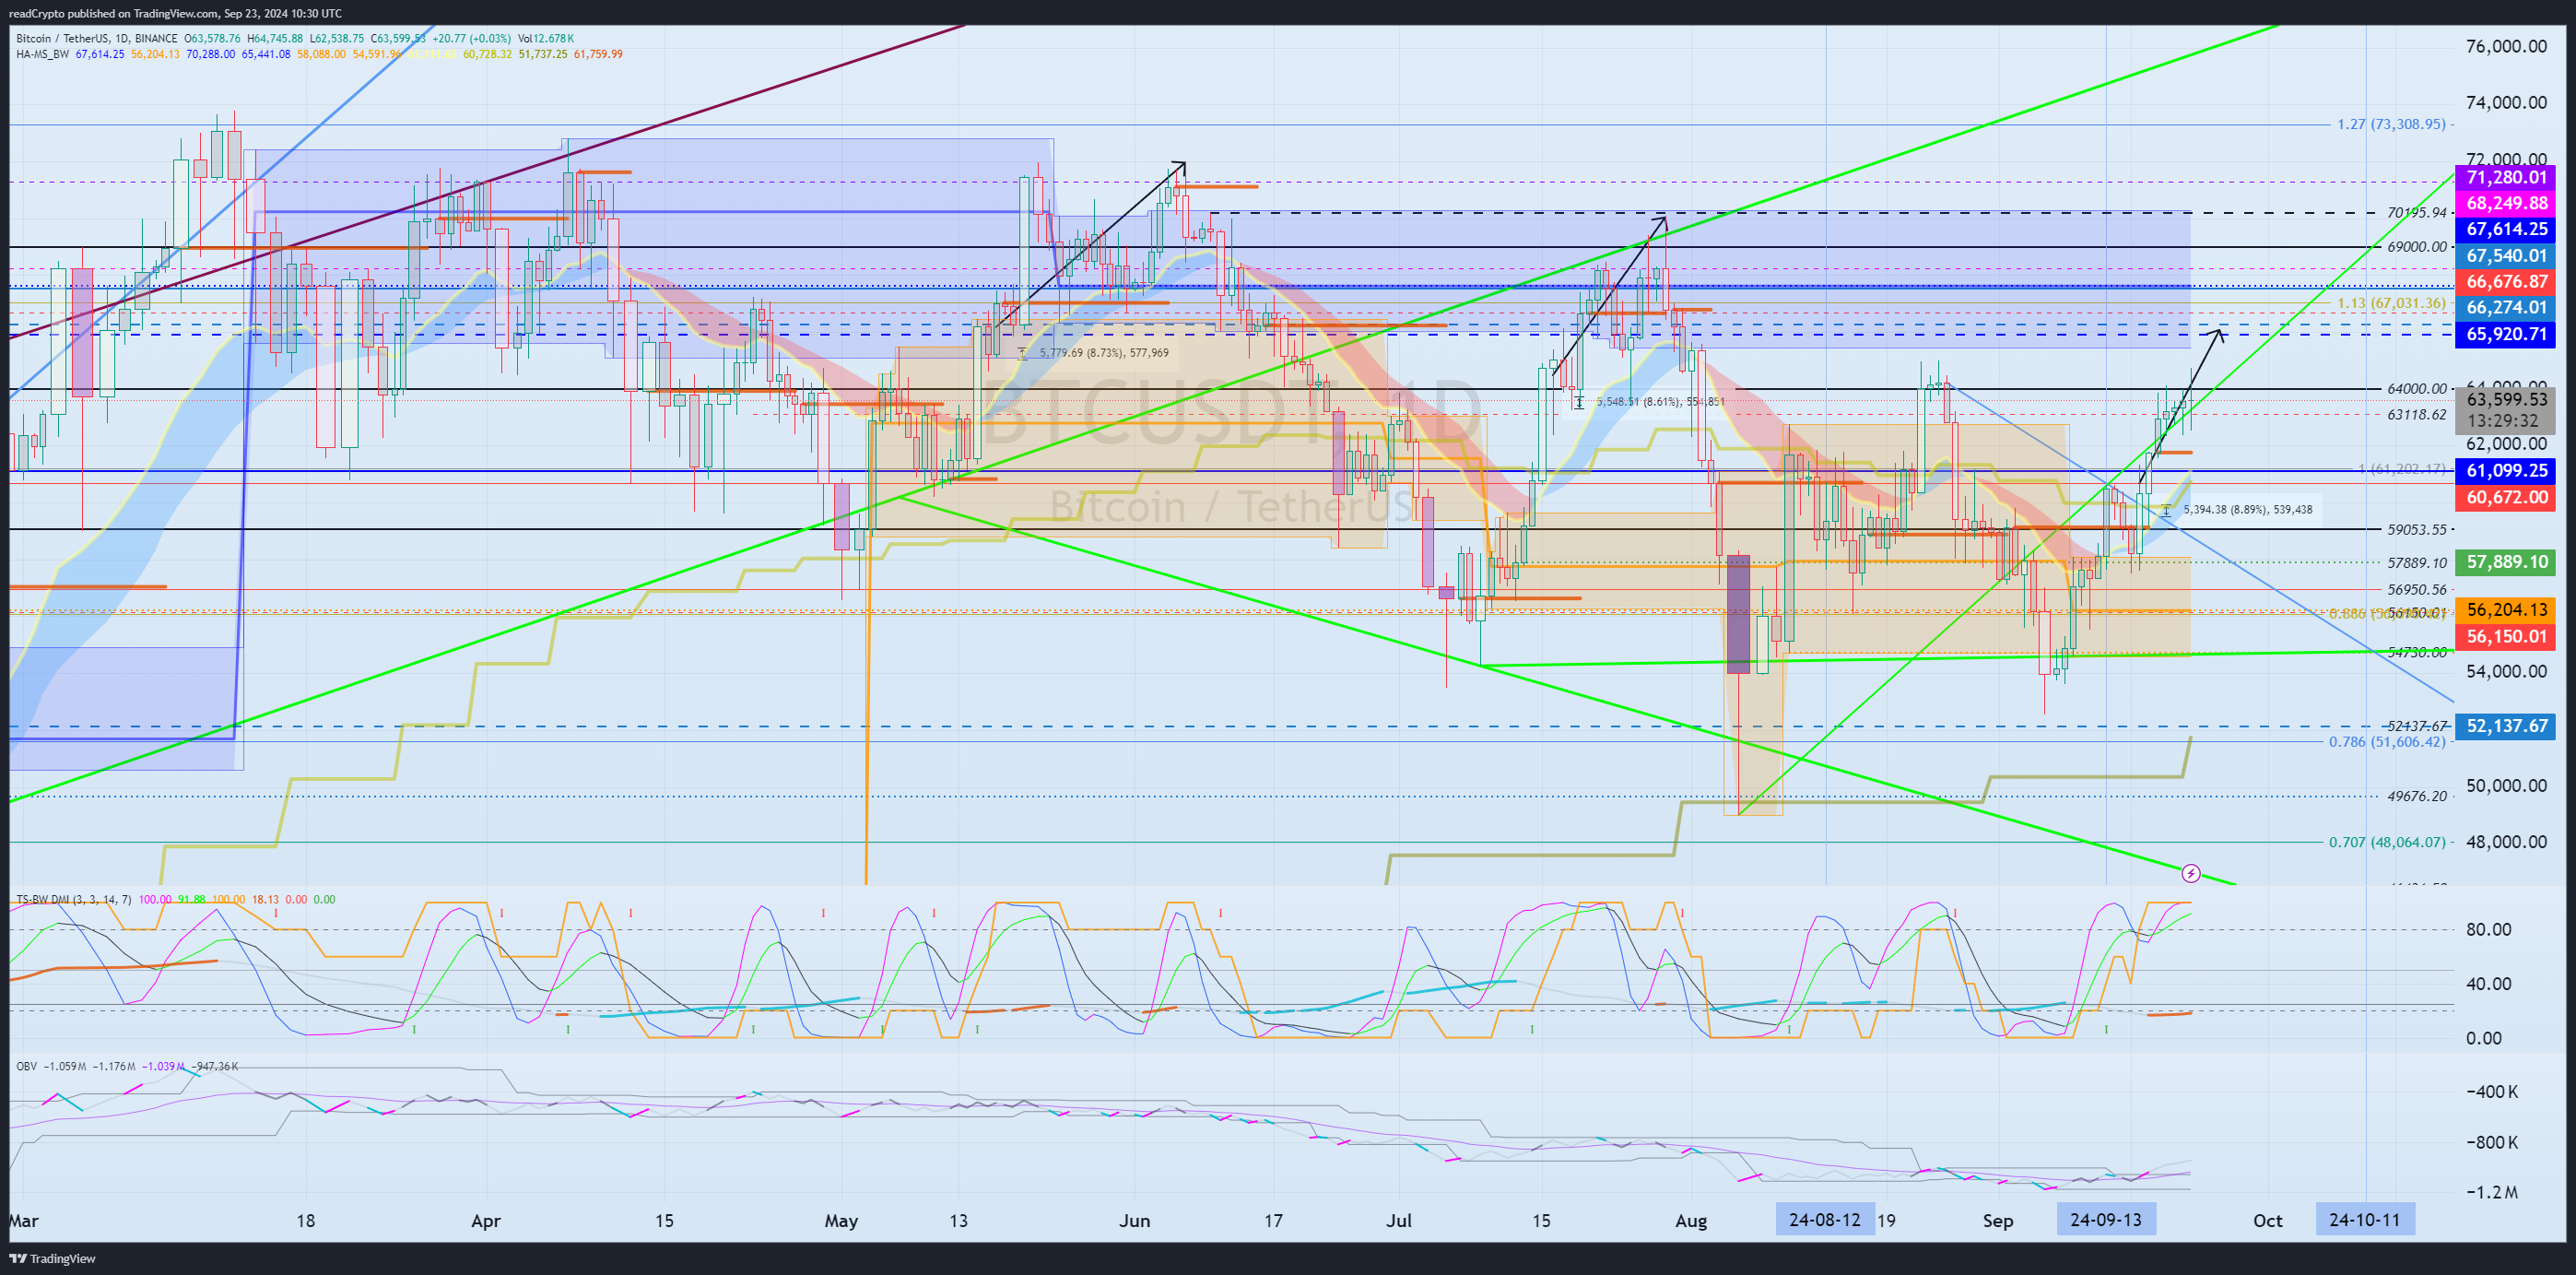Click the Apr label on time axis
2576x1275 pixels.
pos(486,1221)
